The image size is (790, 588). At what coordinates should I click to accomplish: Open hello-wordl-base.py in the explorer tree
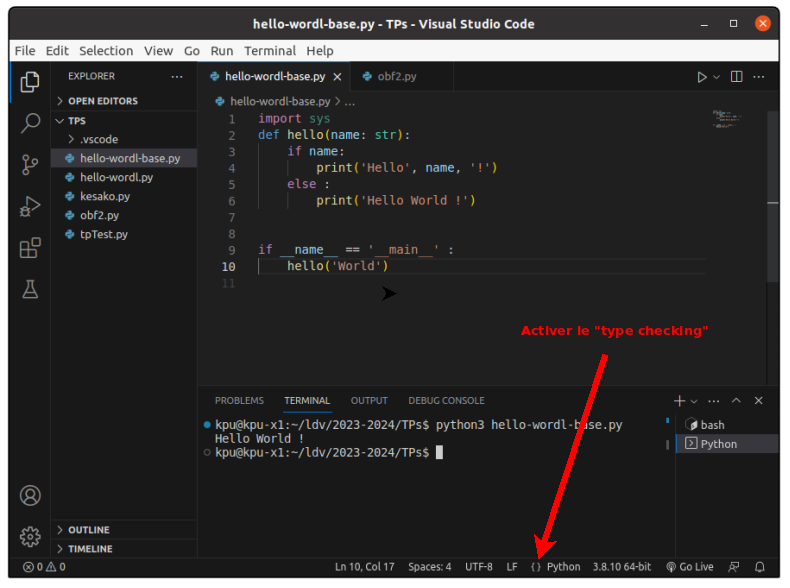[x=124, y=158]
